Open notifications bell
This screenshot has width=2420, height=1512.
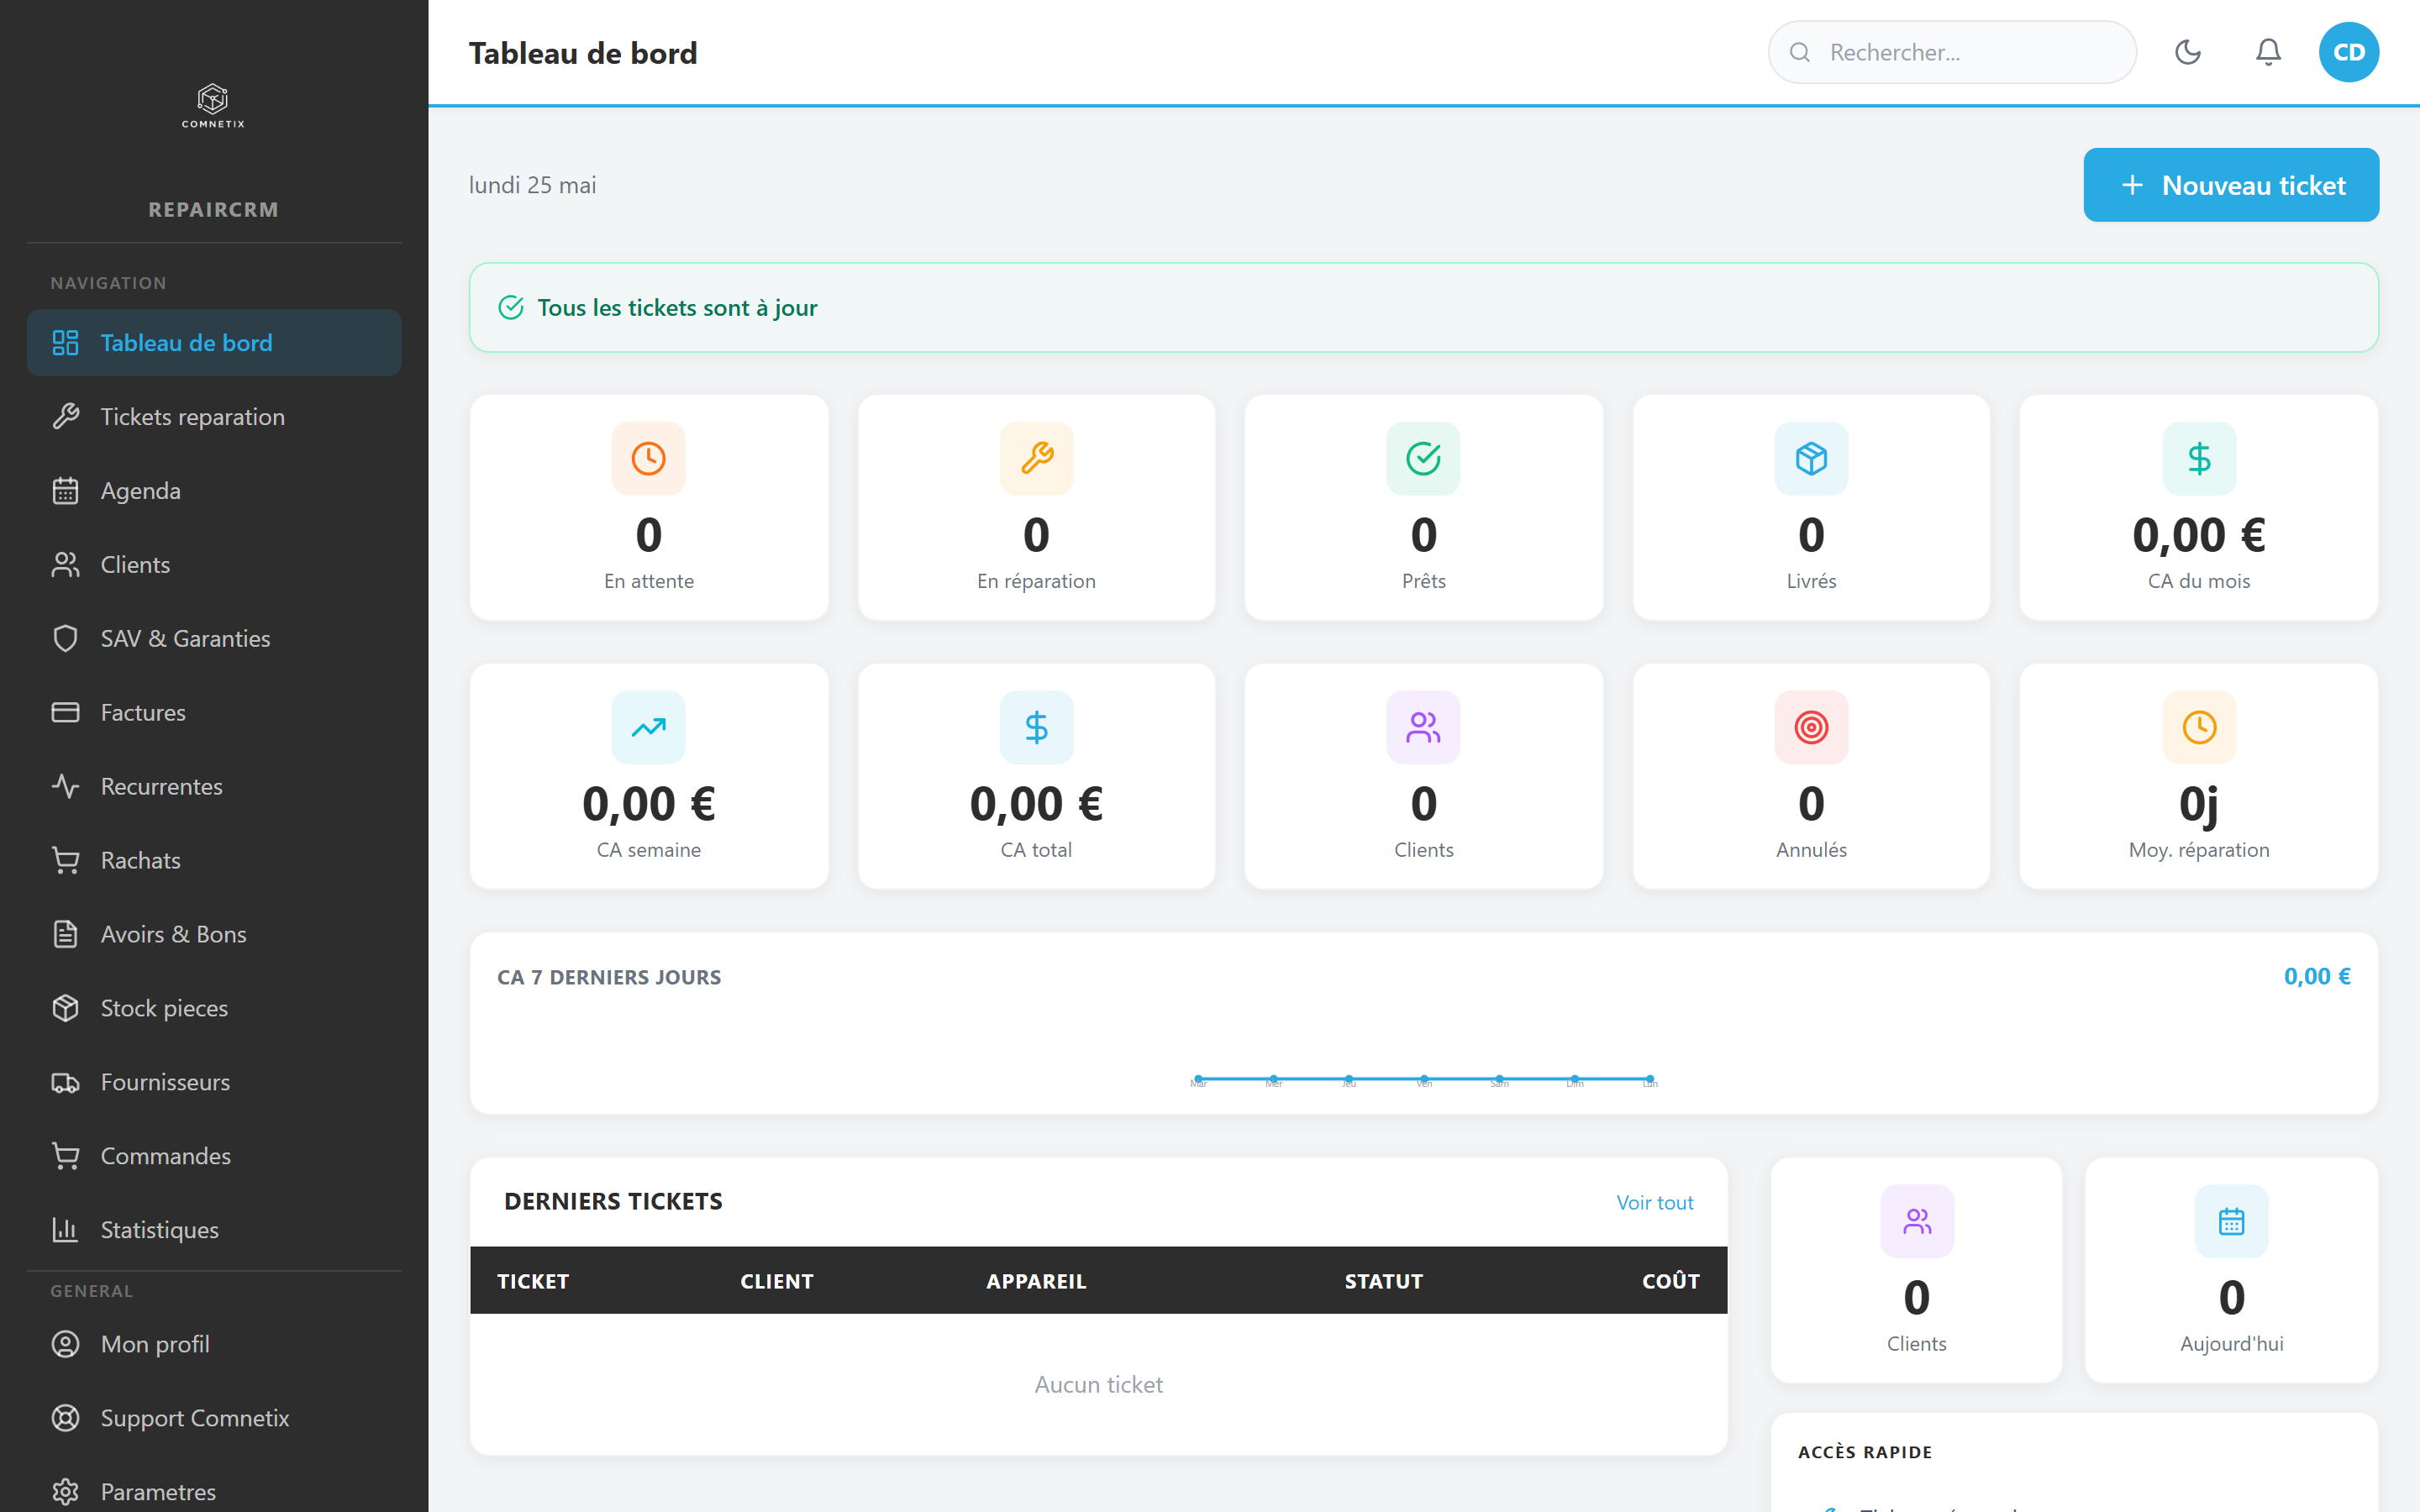[2268, 52]
